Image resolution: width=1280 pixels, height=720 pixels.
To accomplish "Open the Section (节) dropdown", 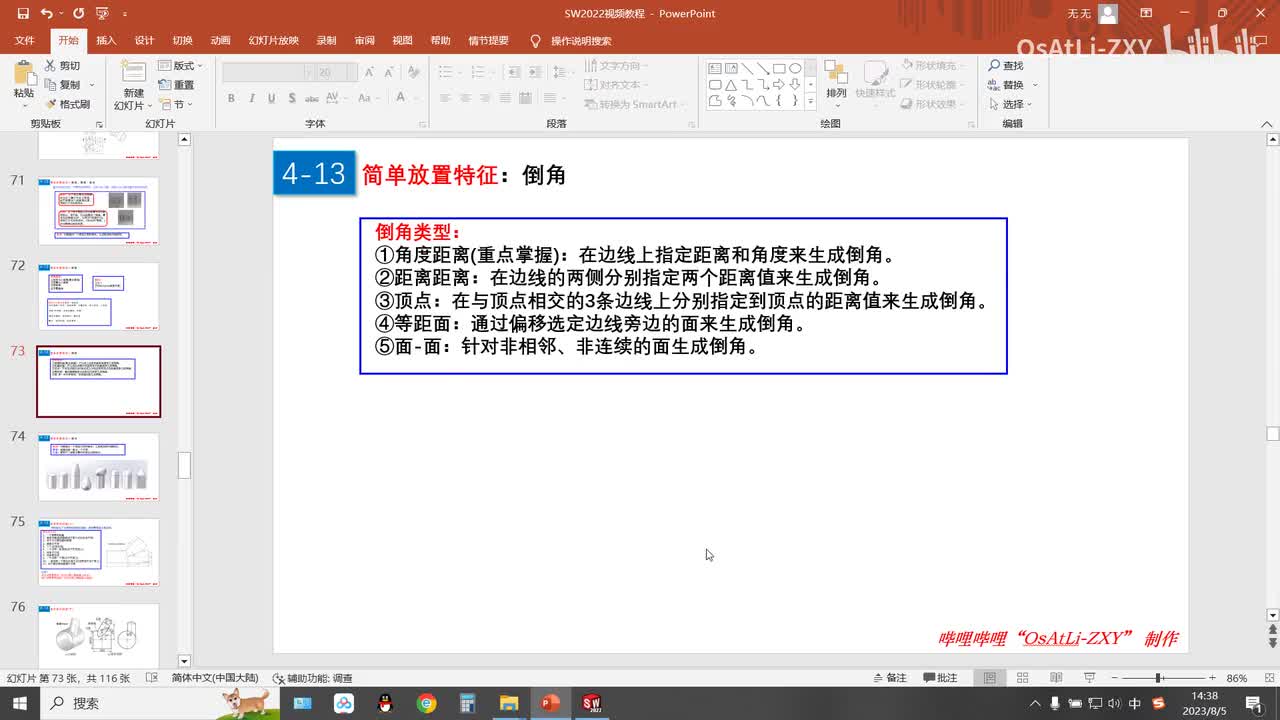I will (177, 104).
